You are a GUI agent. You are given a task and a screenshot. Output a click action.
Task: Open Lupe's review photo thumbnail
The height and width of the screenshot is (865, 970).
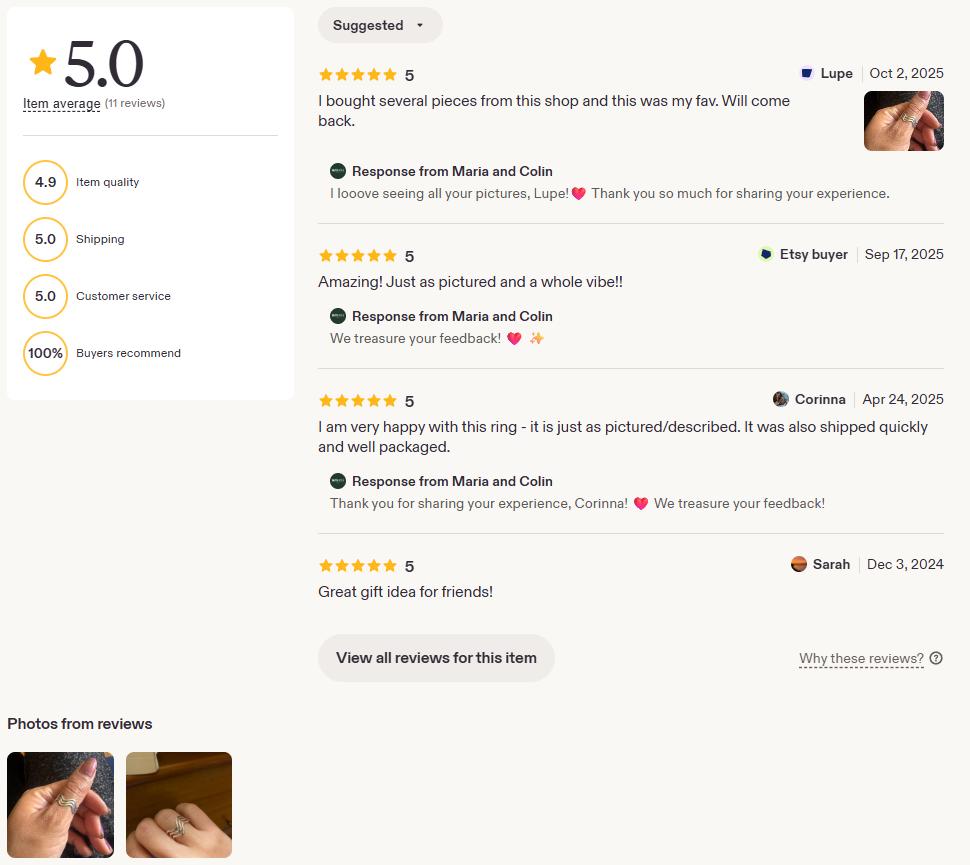[903, 121]
